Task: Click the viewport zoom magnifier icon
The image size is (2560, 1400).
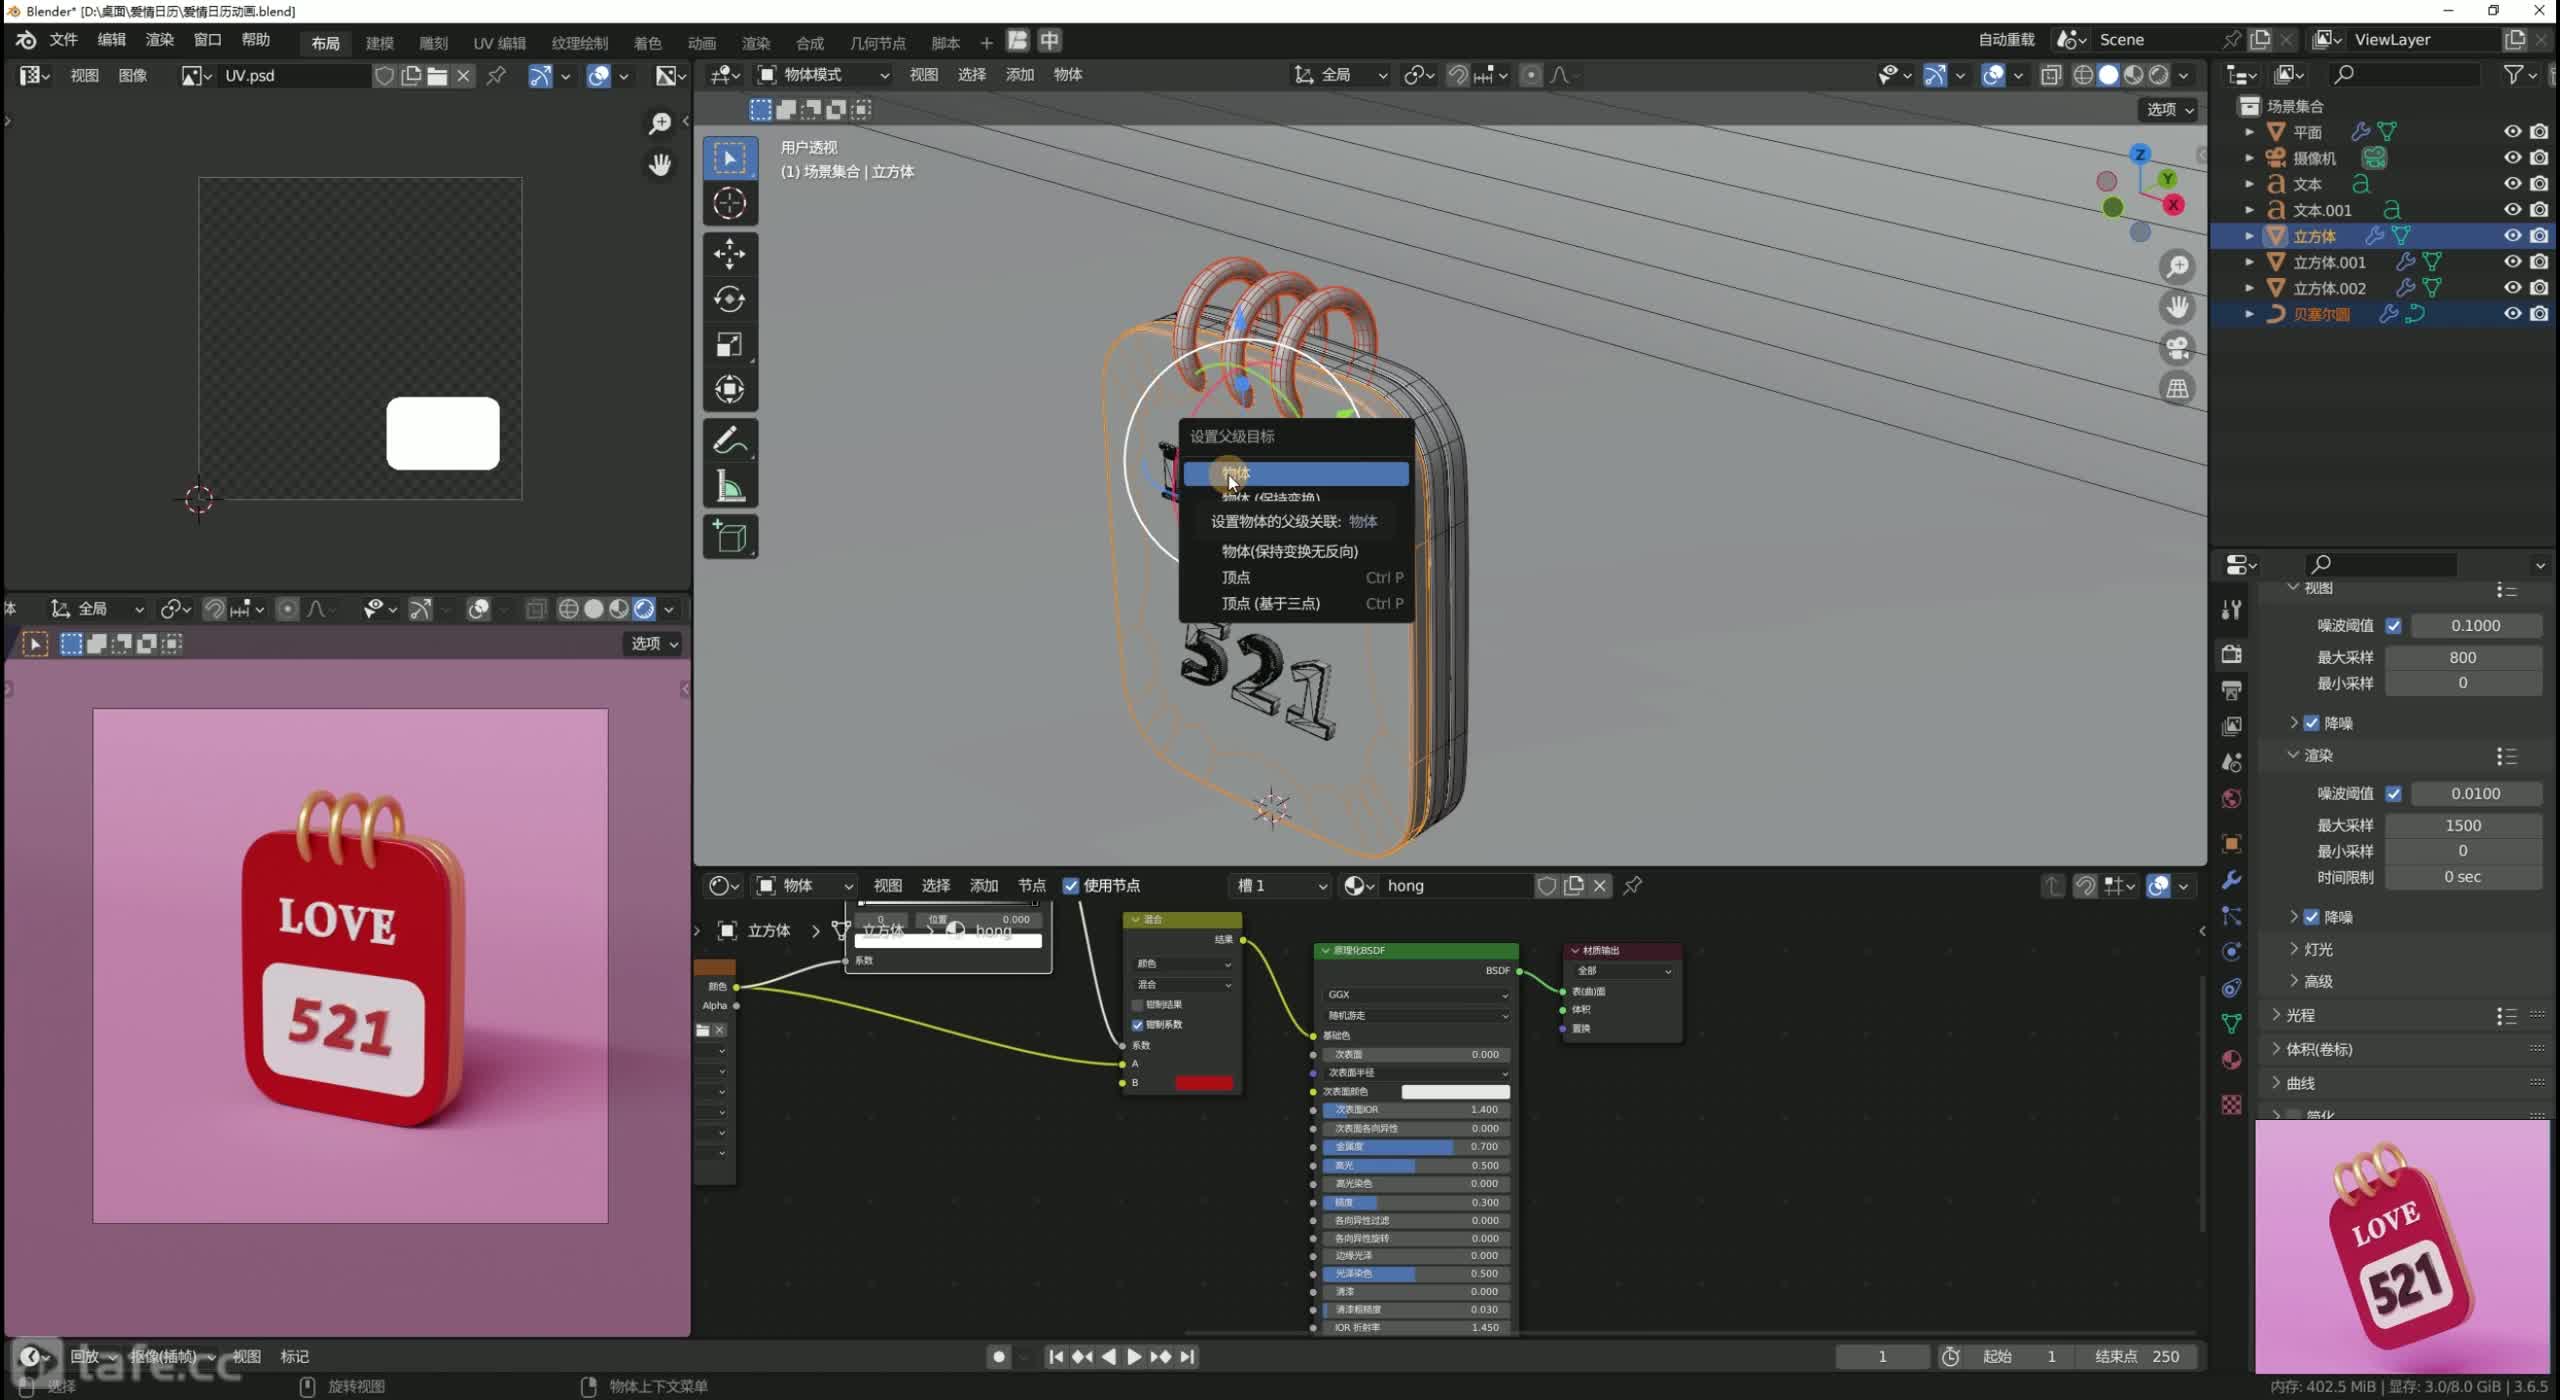Action: tap(2177, 267)
